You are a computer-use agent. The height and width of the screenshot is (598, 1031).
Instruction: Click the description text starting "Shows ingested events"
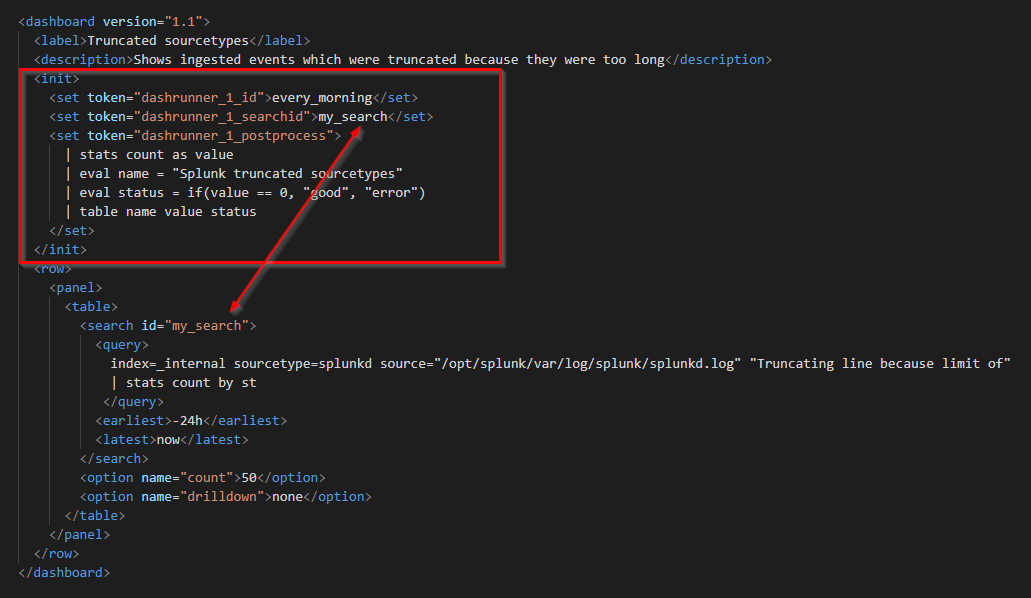coord(399,60)
